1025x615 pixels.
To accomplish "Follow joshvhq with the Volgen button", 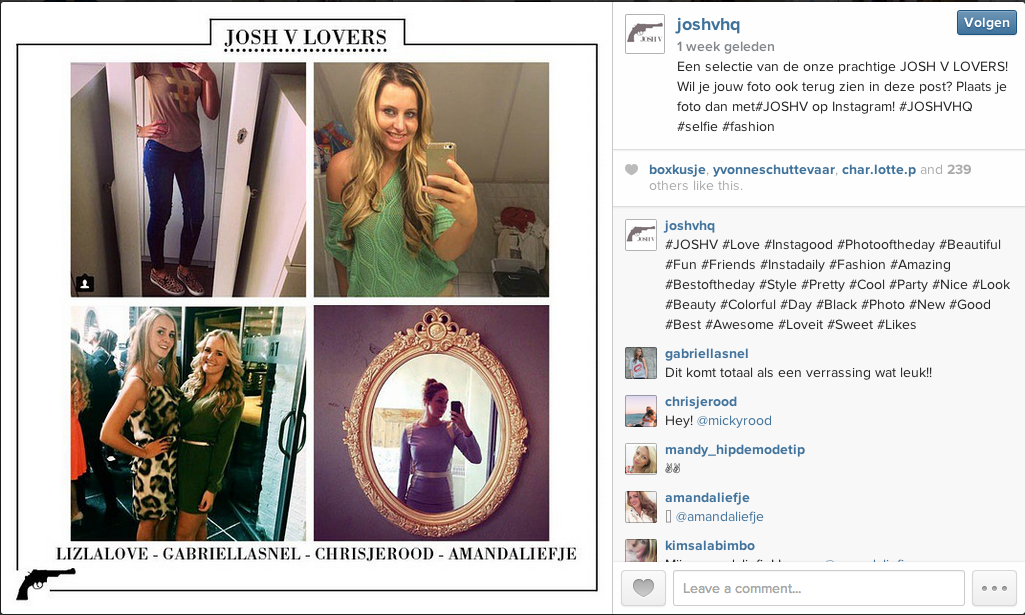I will 986,23.
